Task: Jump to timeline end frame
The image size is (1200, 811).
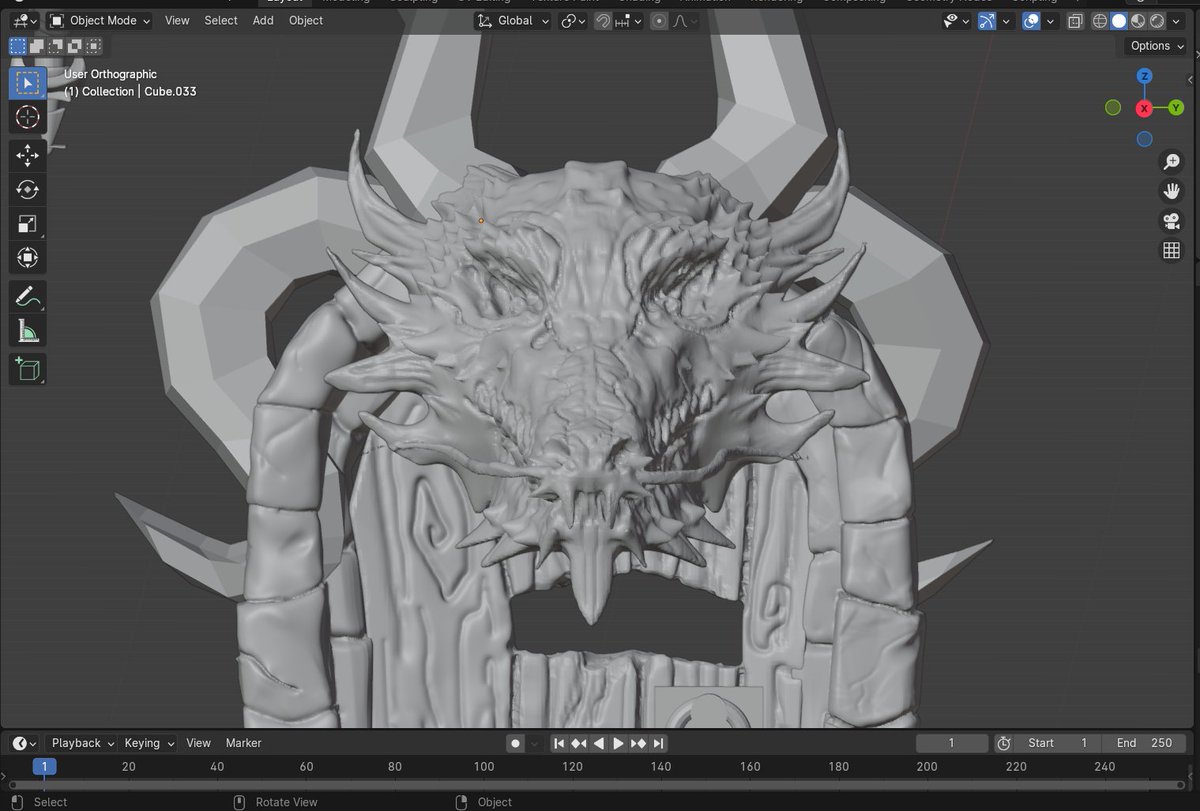Action: coord(659,743)
